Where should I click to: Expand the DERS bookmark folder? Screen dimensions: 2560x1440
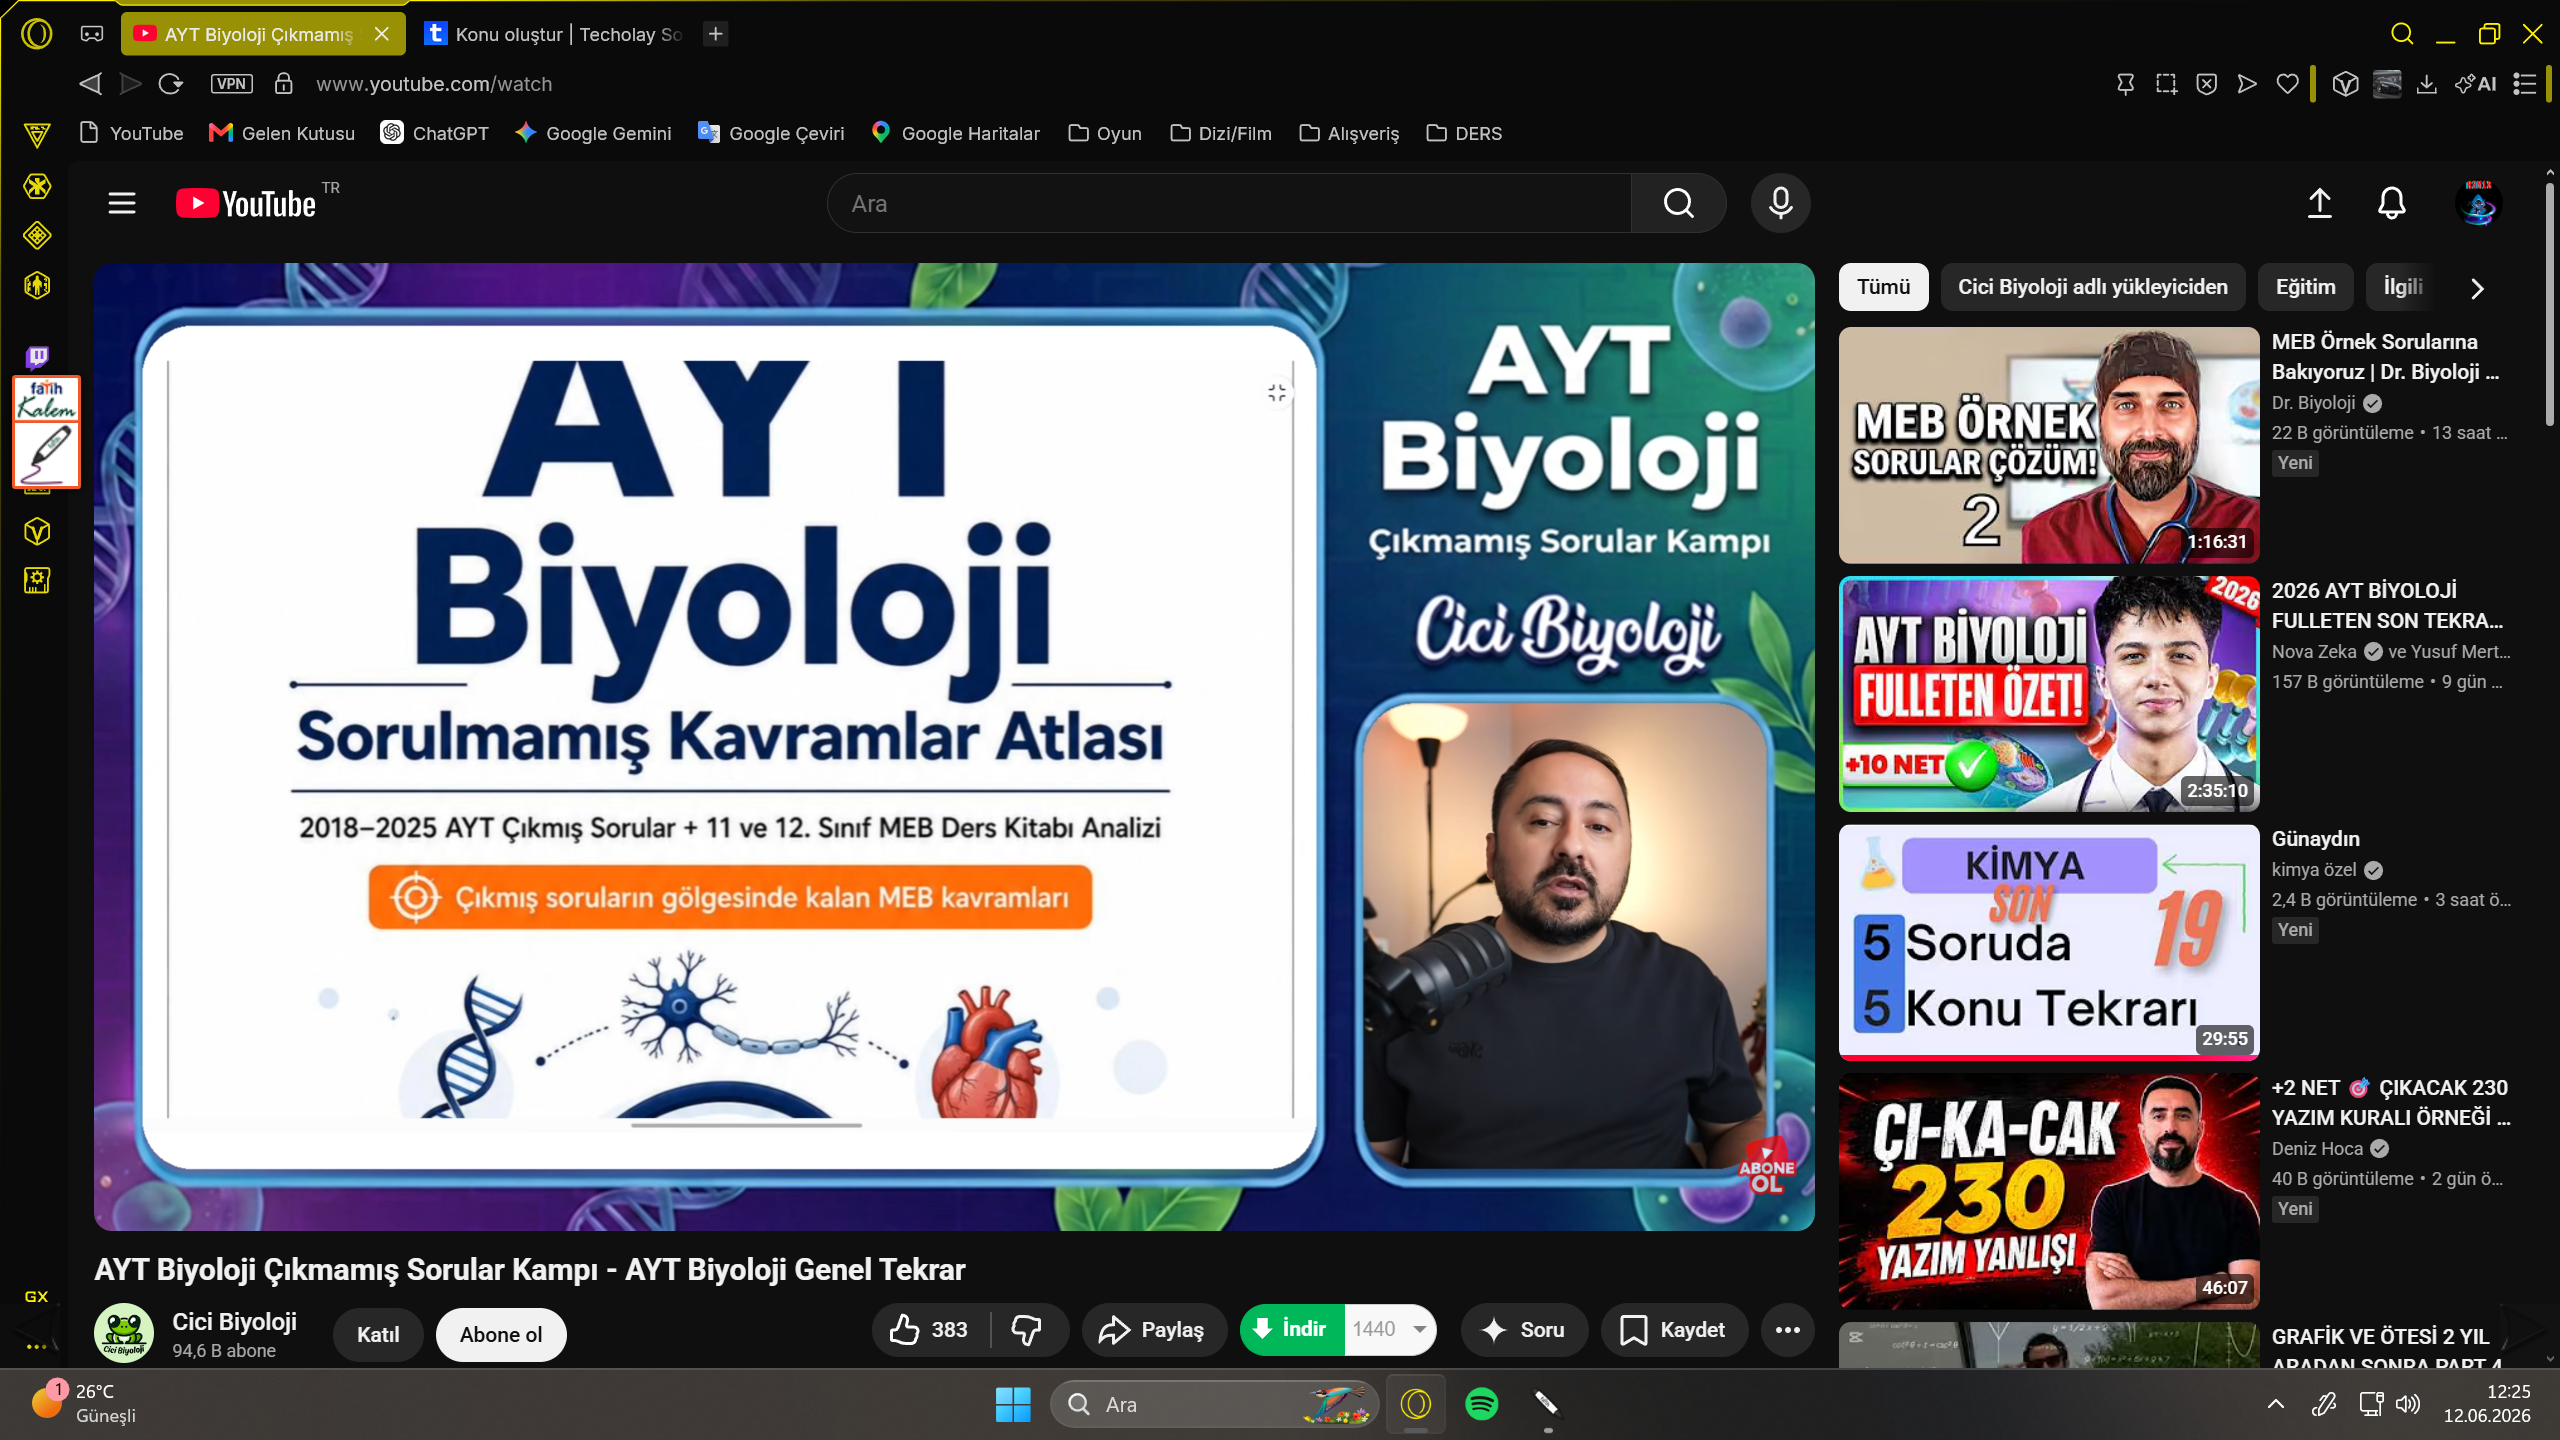coord(1464,133)
